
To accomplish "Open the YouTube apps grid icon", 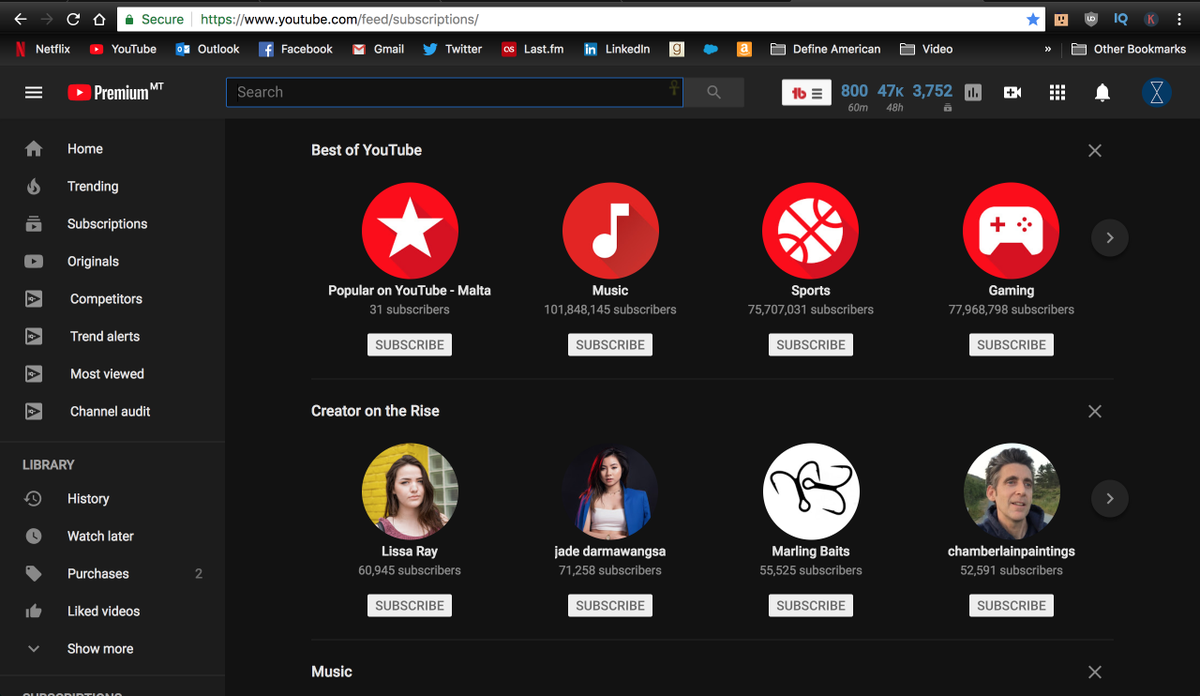I will point(1057,92).
